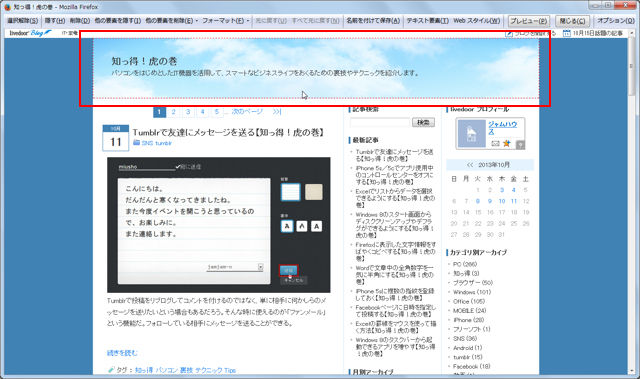Viewport: 640px width, 379px height.
Task: Go to pagination page 4
Action: click(202, 111)
